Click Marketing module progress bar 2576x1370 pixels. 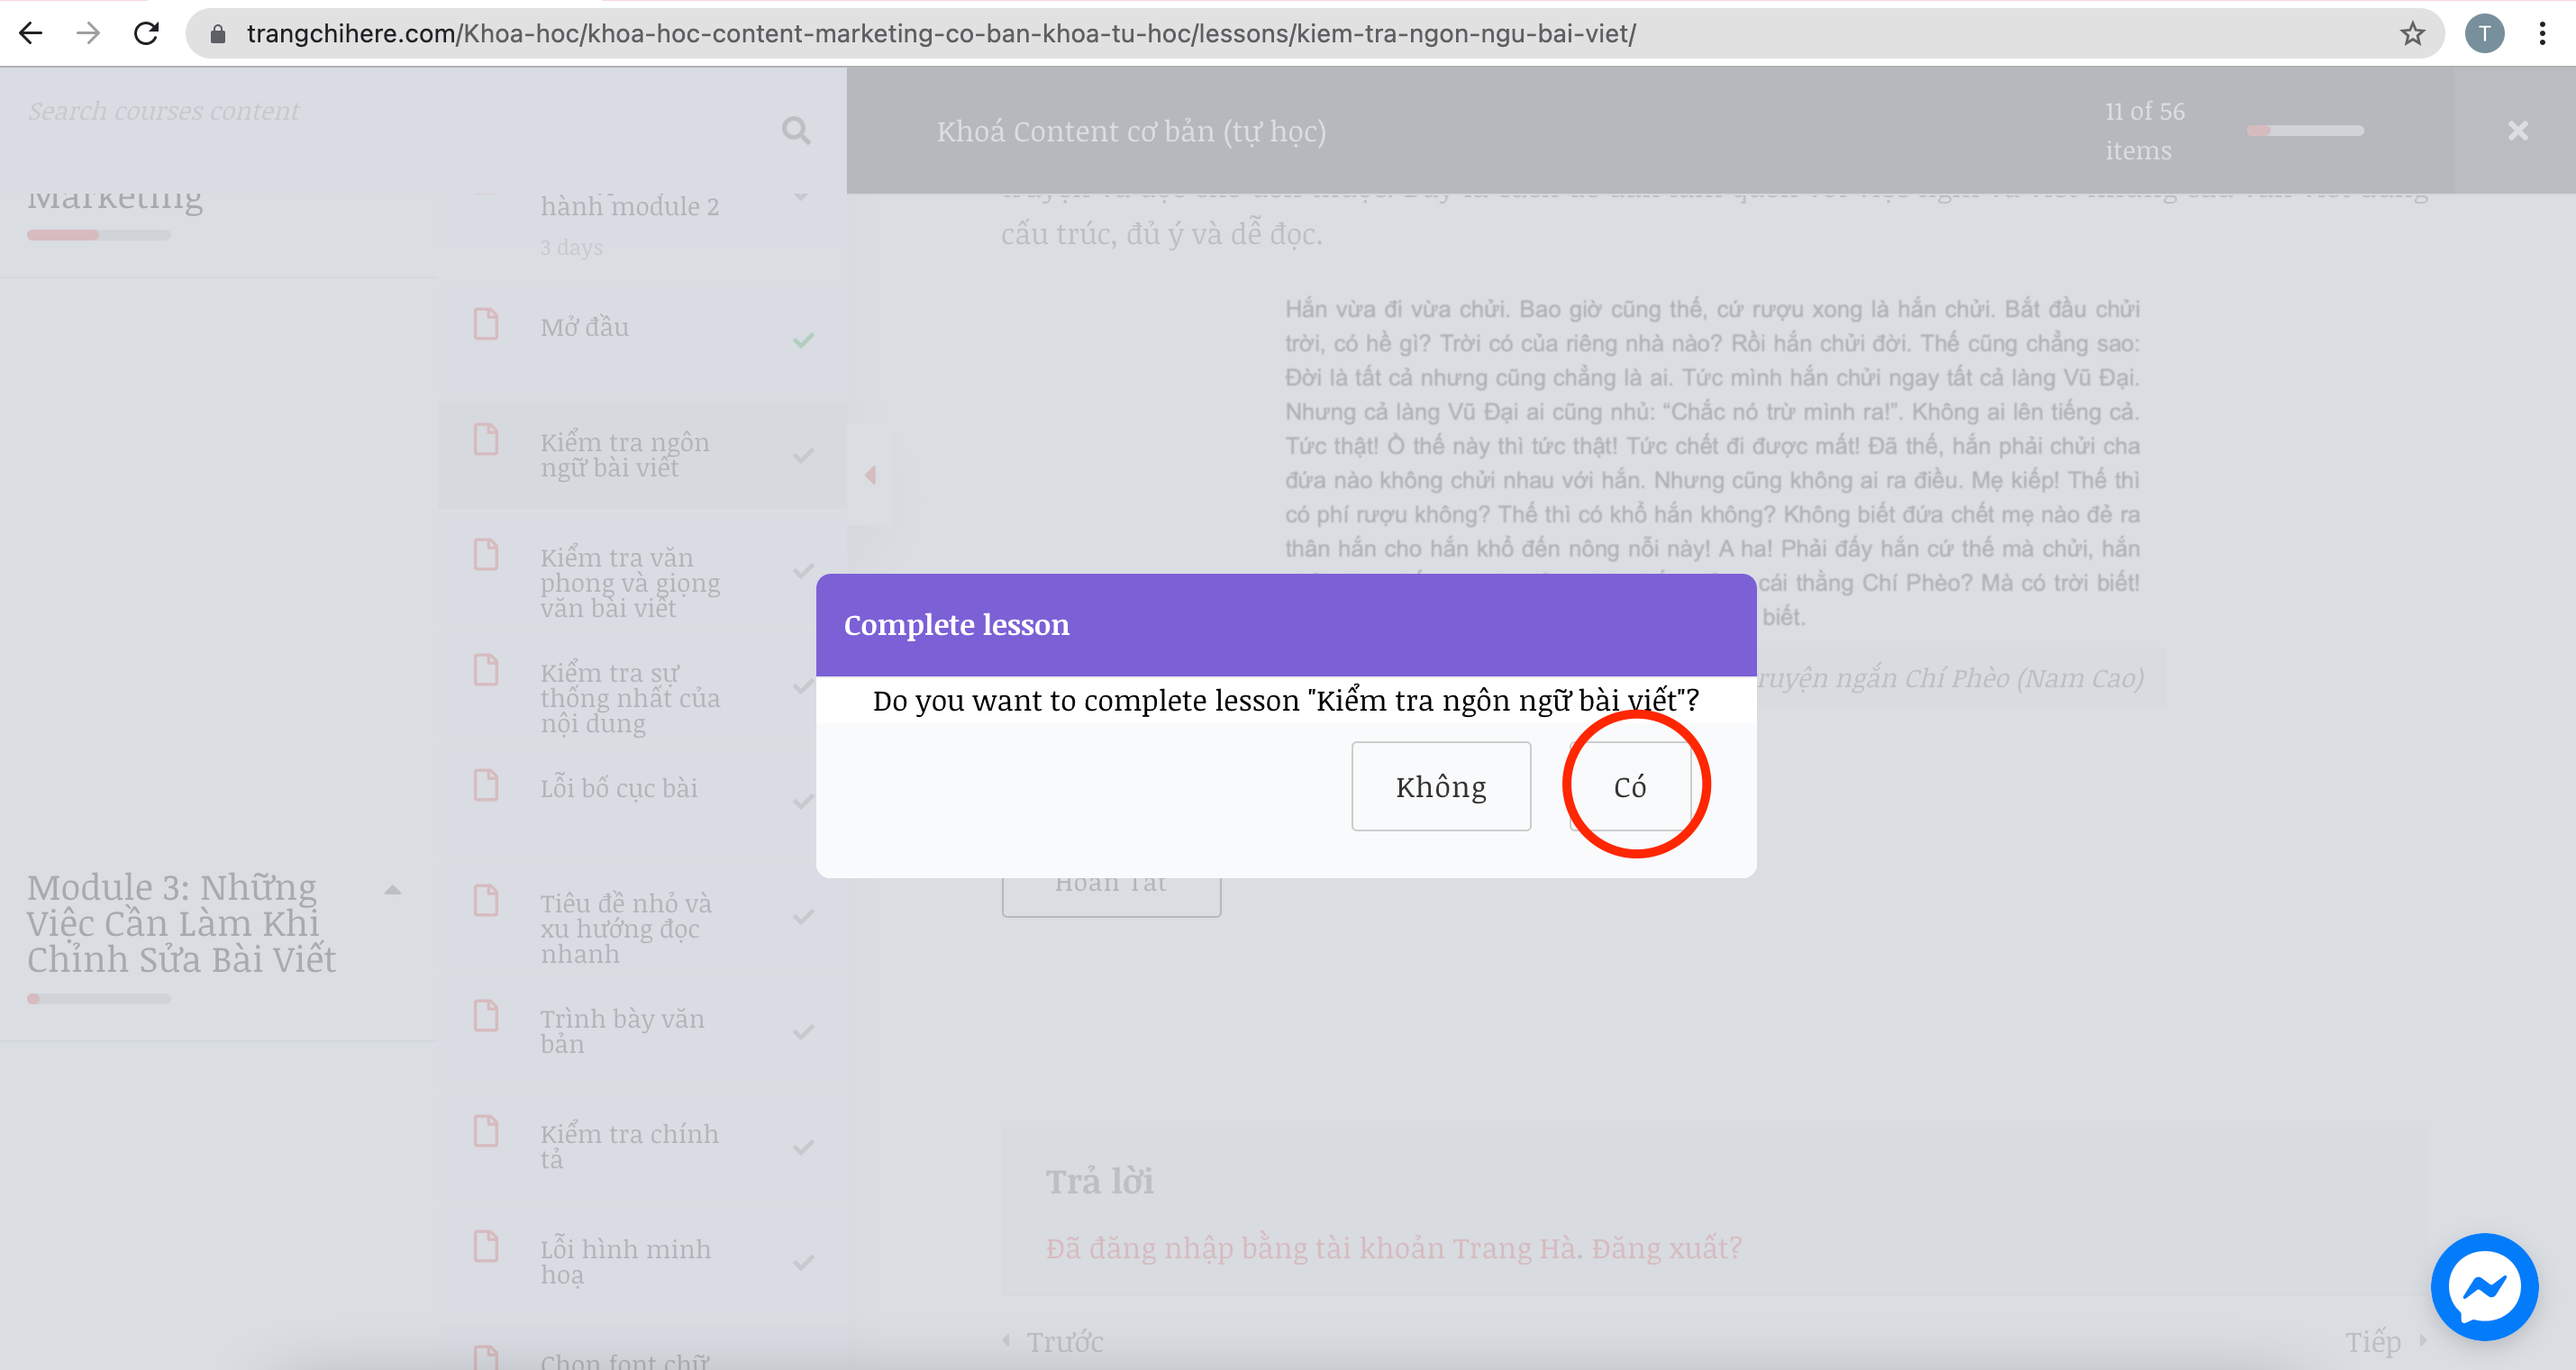click(98, 235)
